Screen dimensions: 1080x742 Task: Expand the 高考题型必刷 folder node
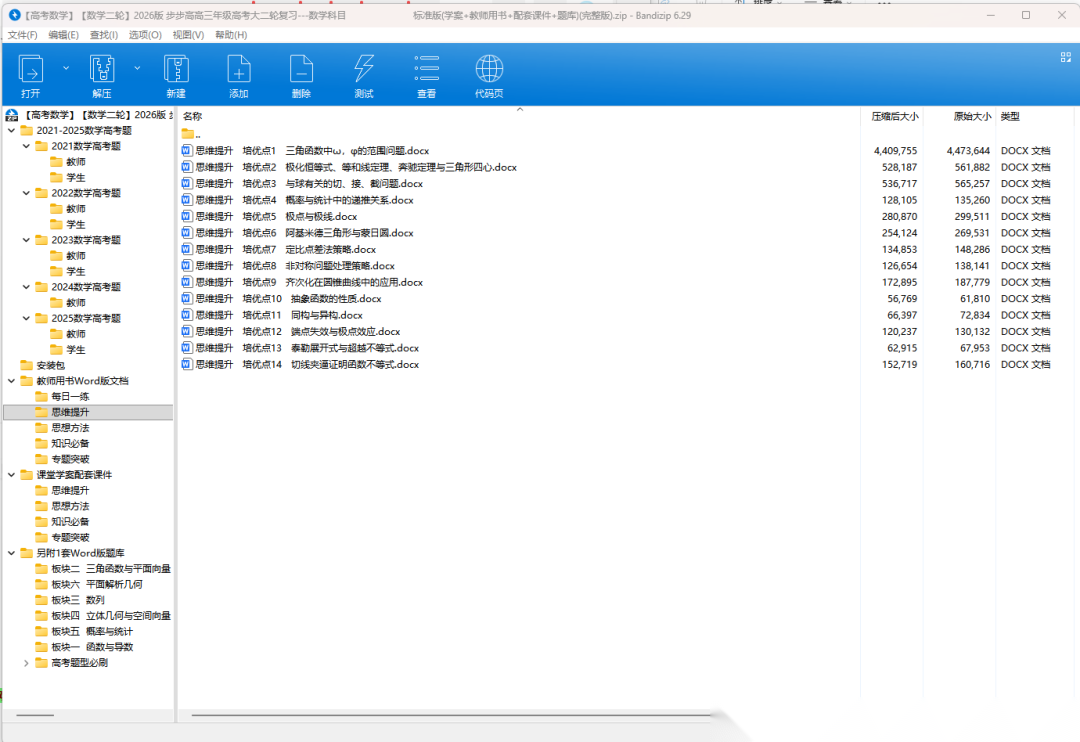[27, 663]
